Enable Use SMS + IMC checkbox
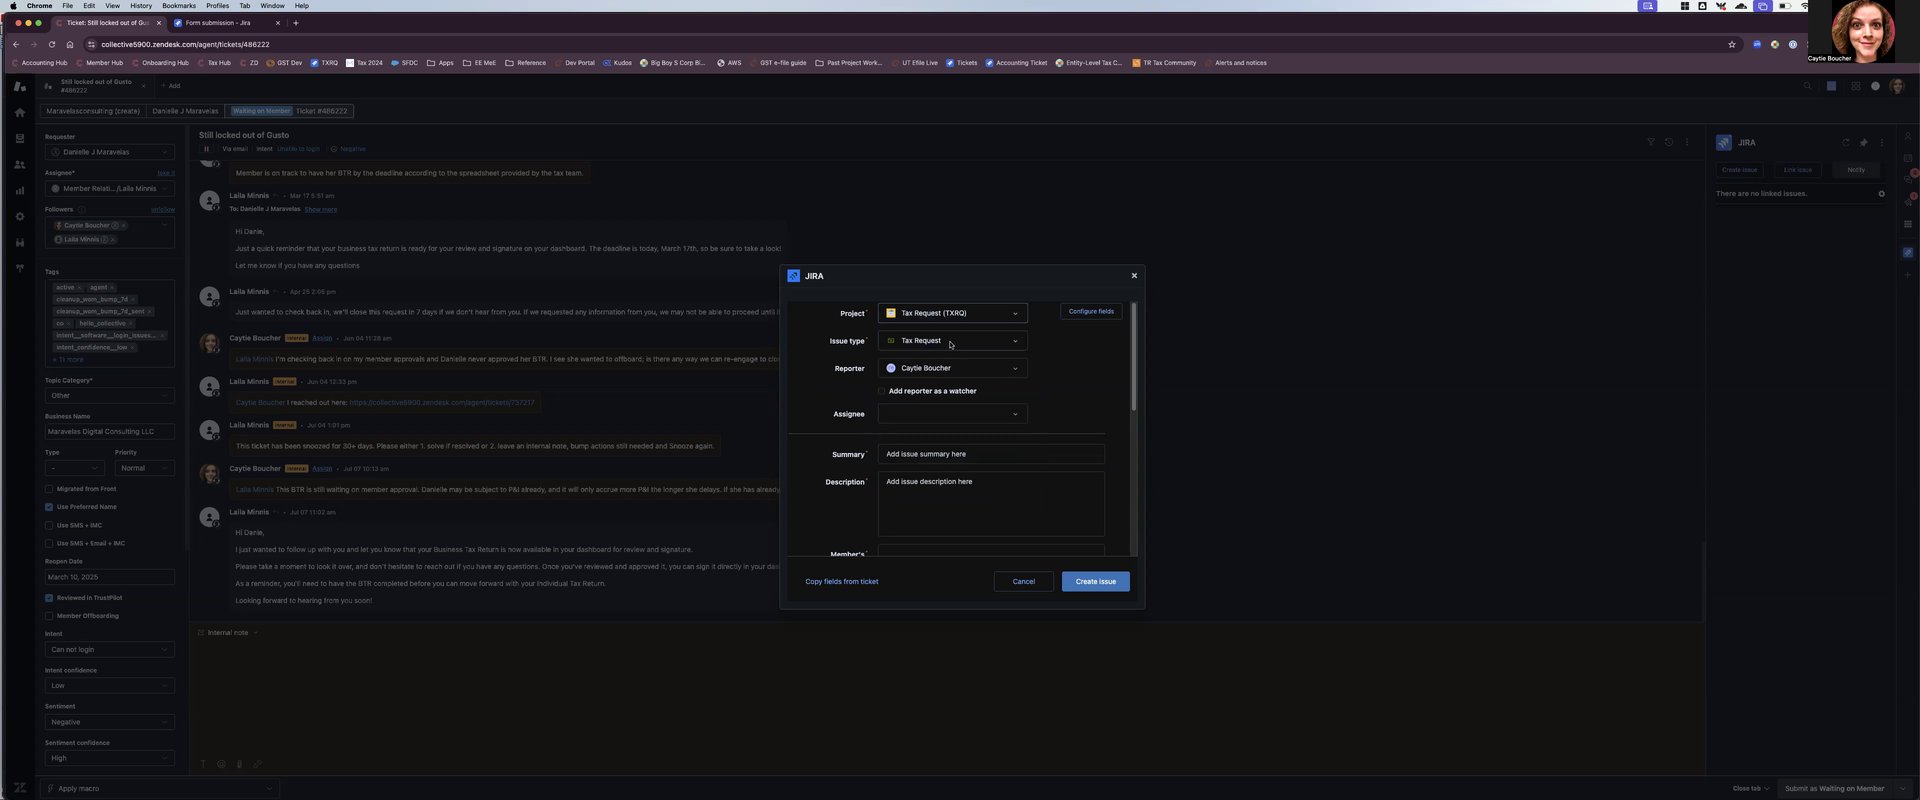The width and height of the screenshot is (1920, 800). [49, 525]
